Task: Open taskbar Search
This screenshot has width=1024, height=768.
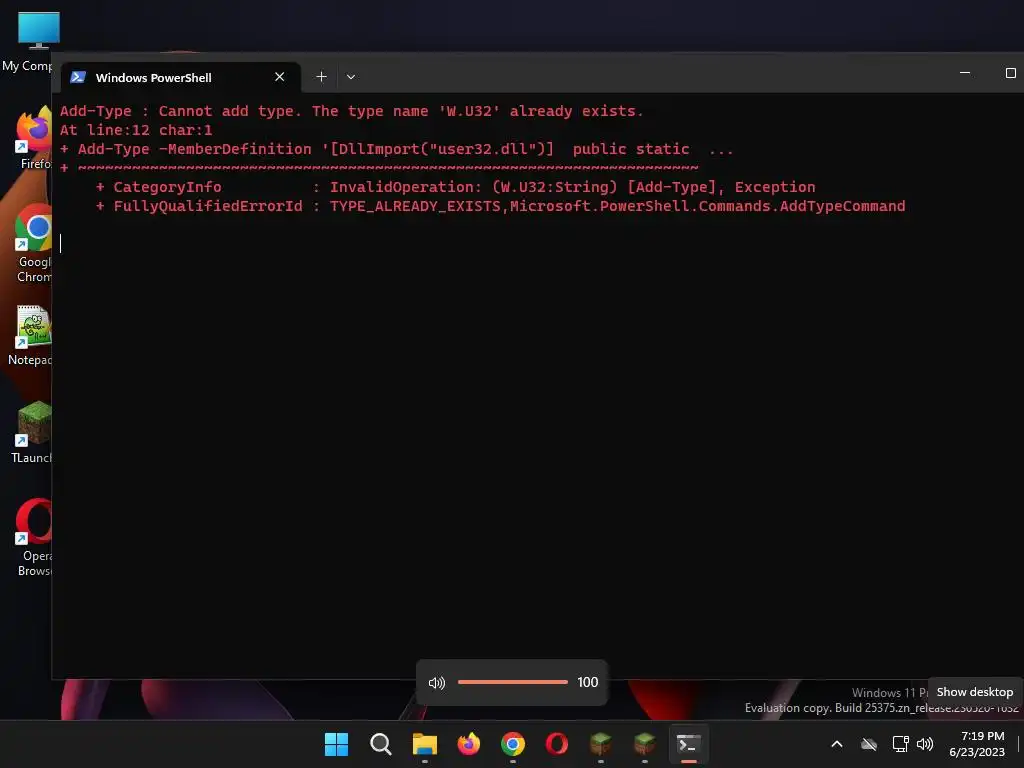Action: (x=380, y=744)
